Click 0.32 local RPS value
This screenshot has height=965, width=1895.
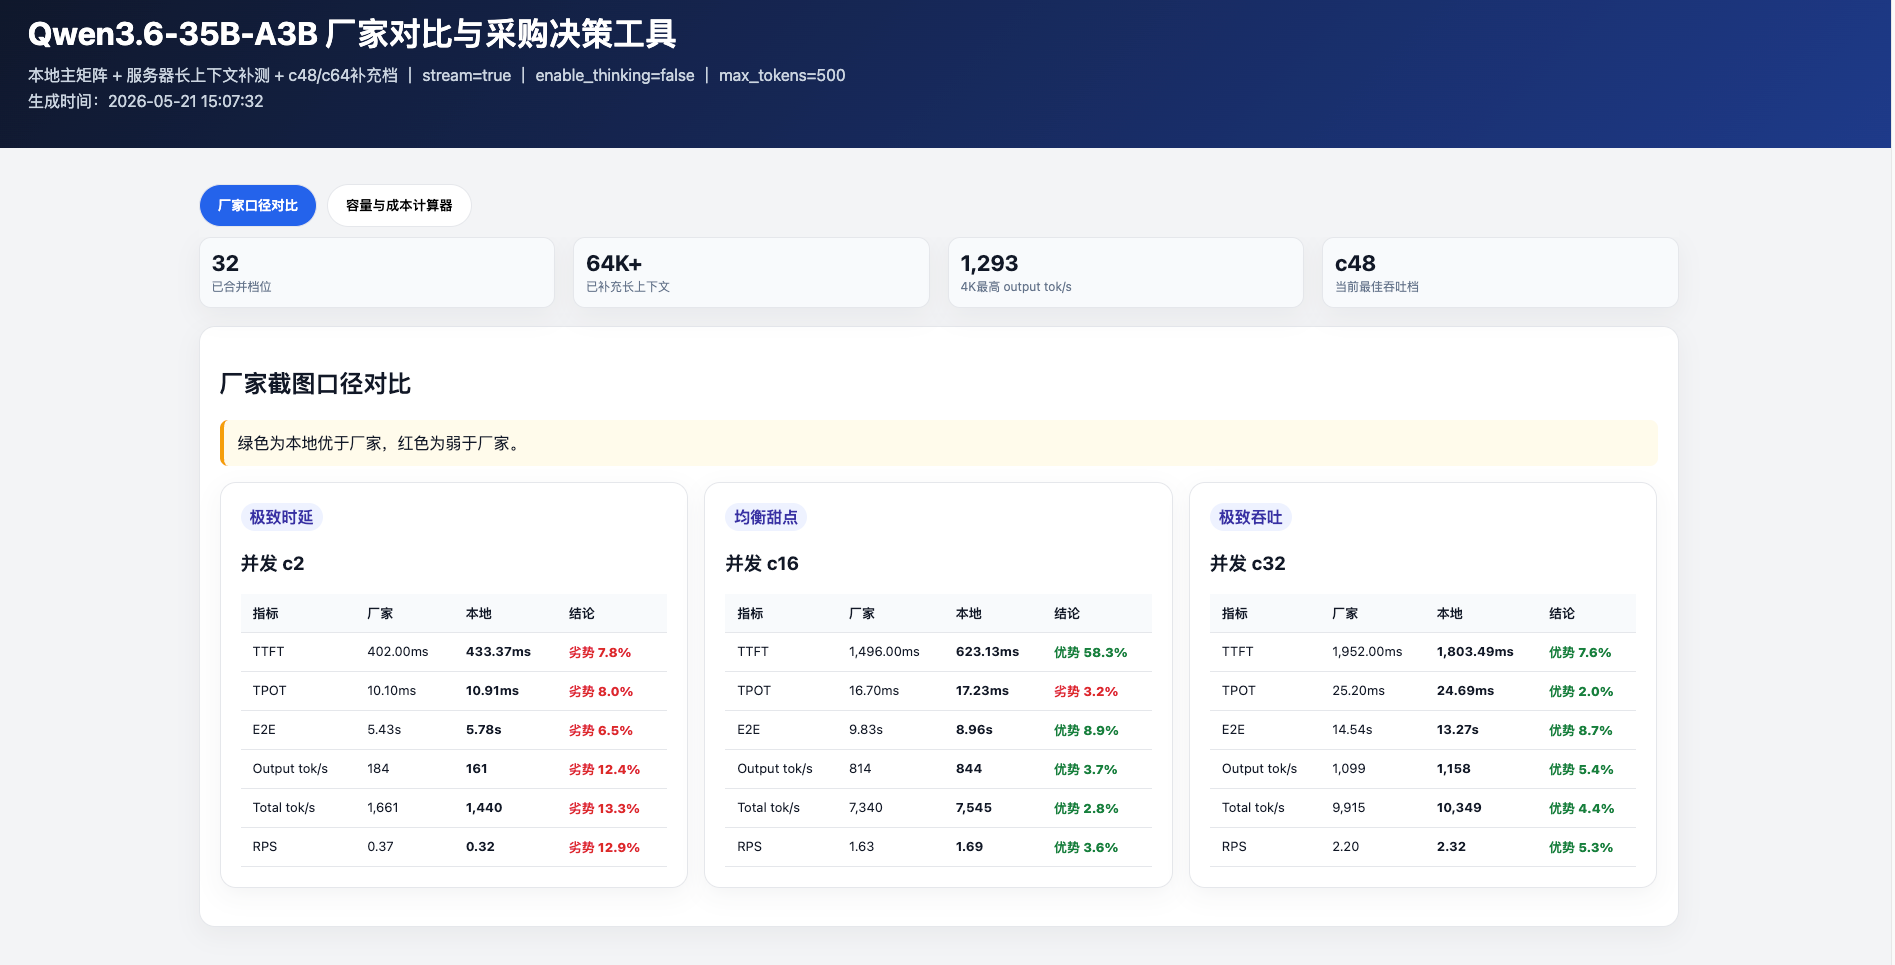(x=480, y=847)
